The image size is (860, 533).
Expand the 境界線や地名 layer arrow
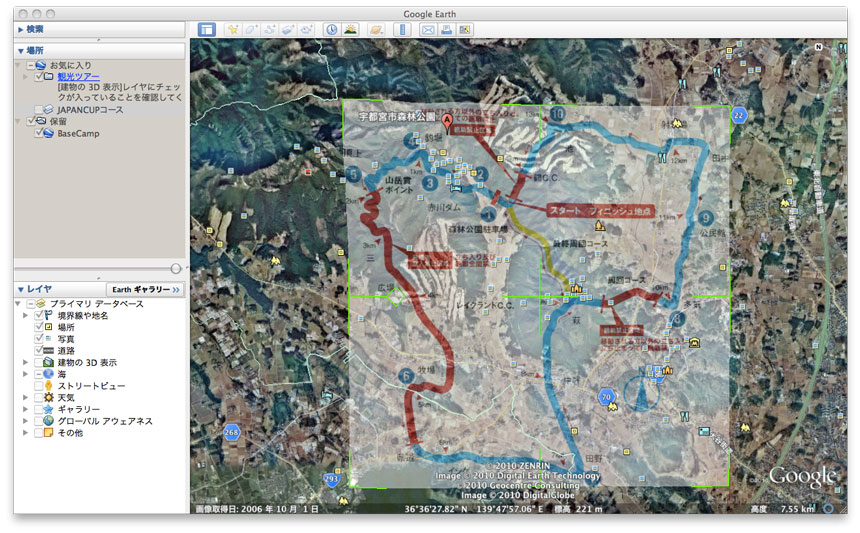coord(25,315)
